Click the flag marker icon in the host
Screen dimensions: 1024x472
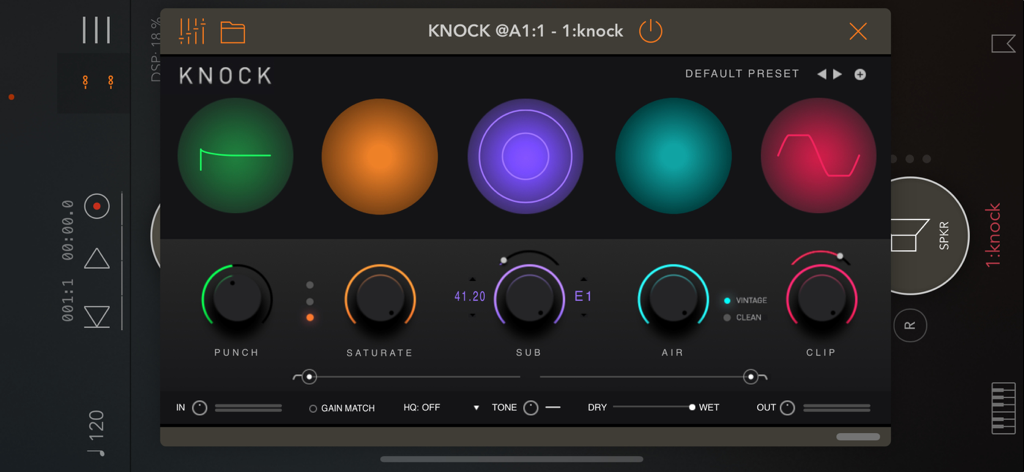1002,44
